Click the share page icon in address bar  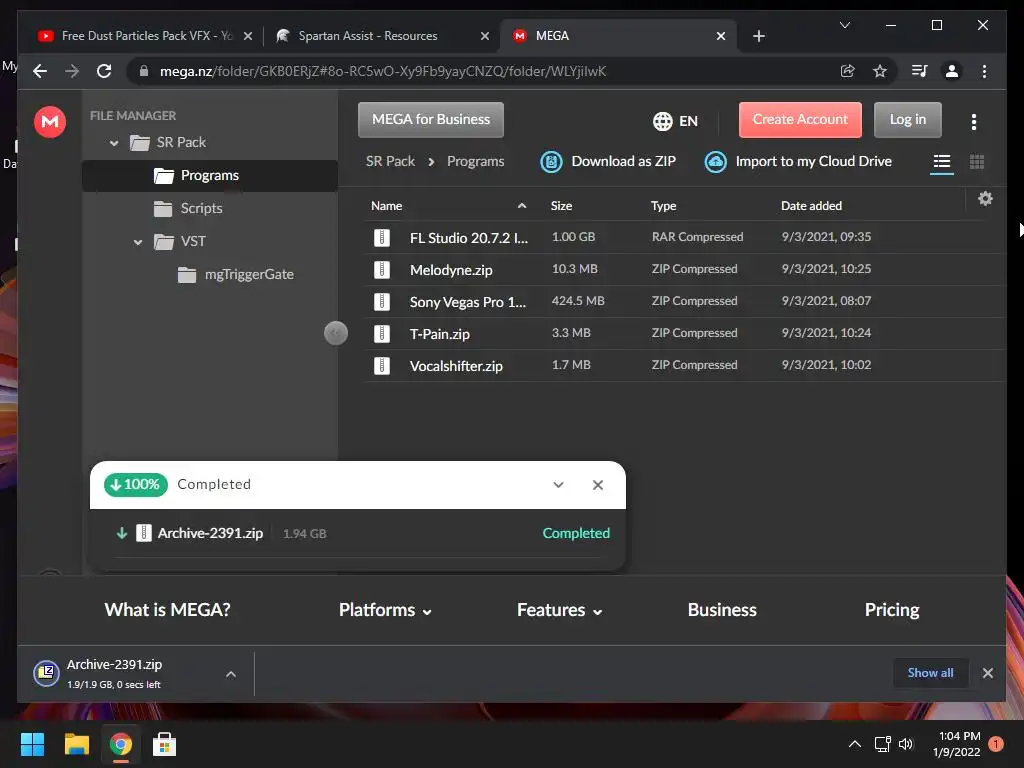[x=848, y=71]
